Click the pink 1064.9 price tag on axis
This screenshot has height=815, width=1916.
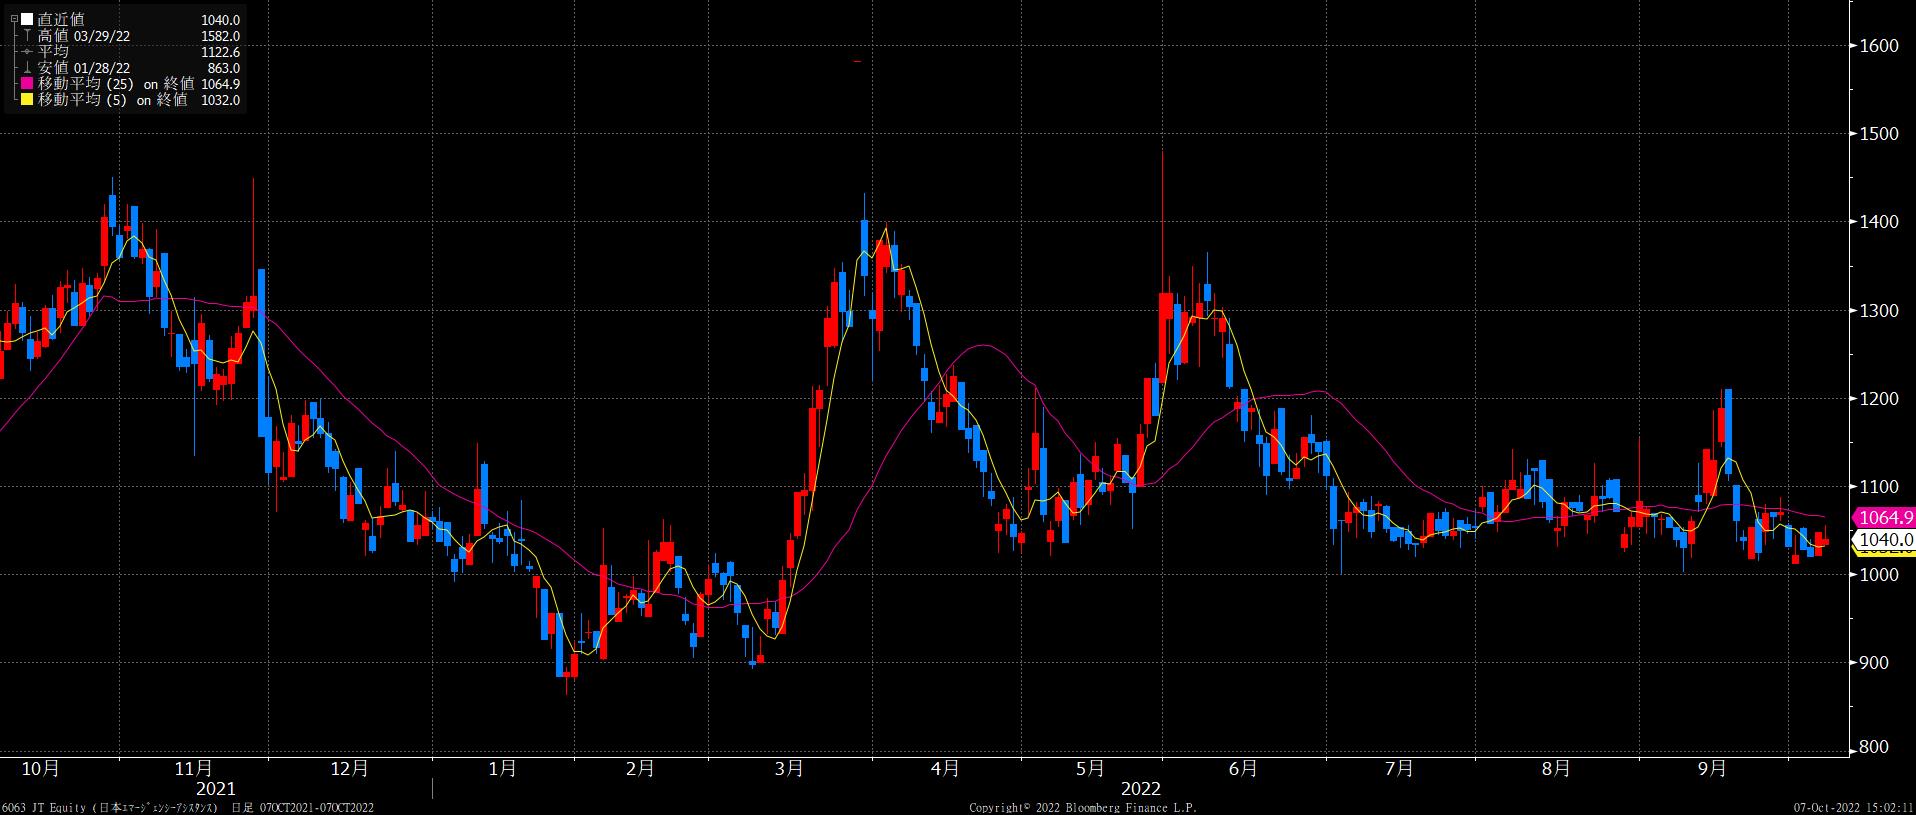1884,517
